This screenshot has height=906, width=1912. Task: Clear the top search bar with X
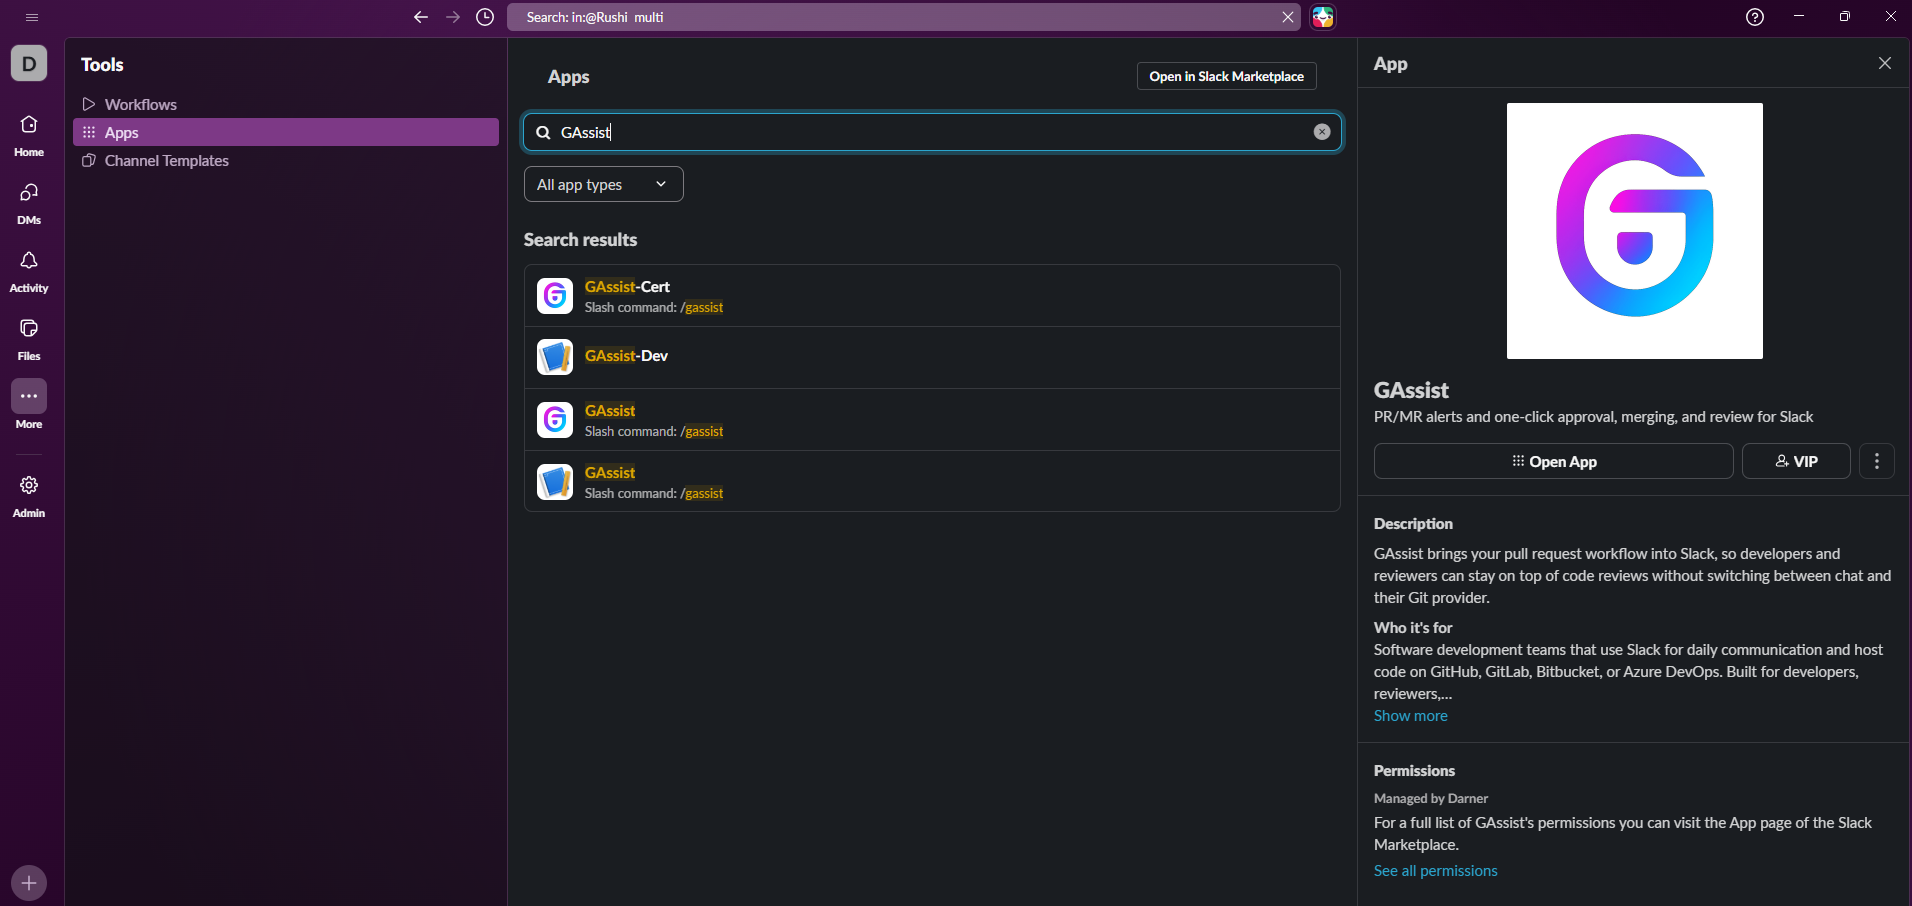click(1288, 17)
